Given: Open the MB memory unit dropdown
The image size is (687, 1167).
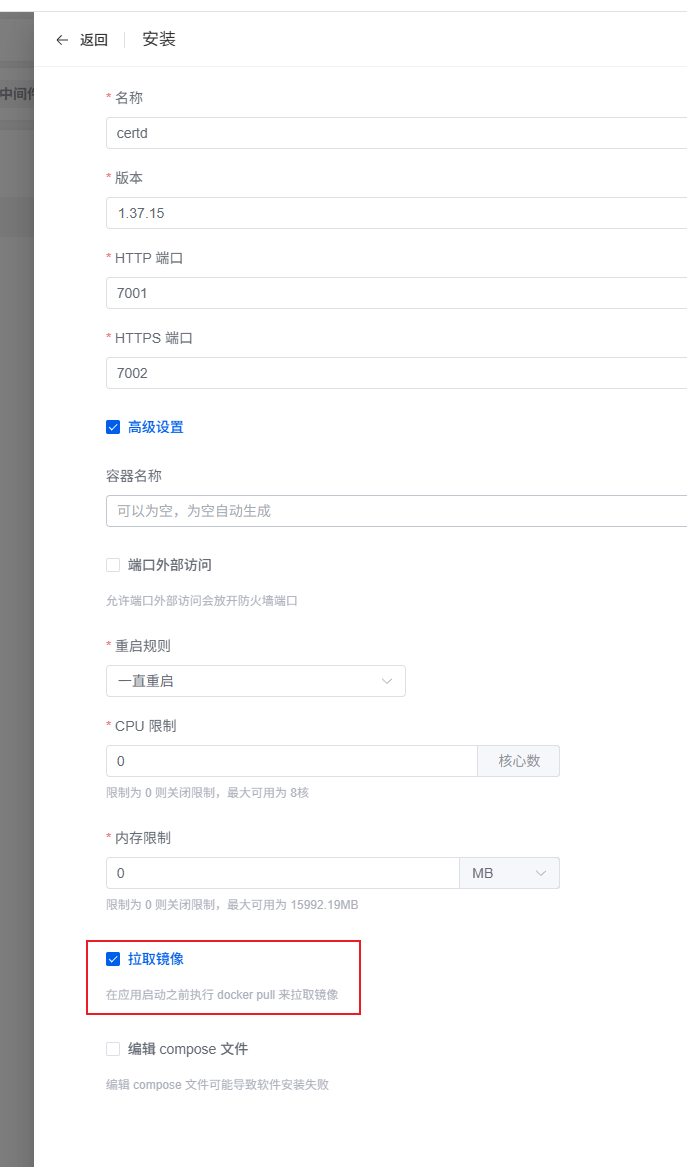Looking at the screenshot, I should (509, 873).
